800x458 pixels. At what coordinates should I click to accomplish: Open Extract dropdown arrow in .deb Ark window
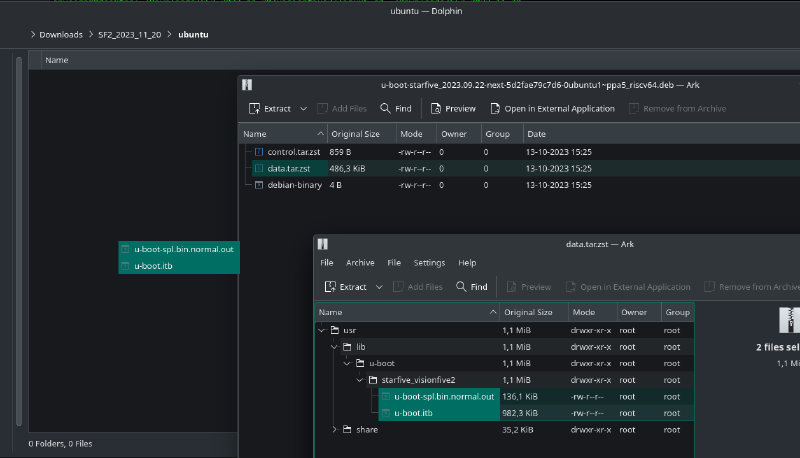[x=304, y=108]
